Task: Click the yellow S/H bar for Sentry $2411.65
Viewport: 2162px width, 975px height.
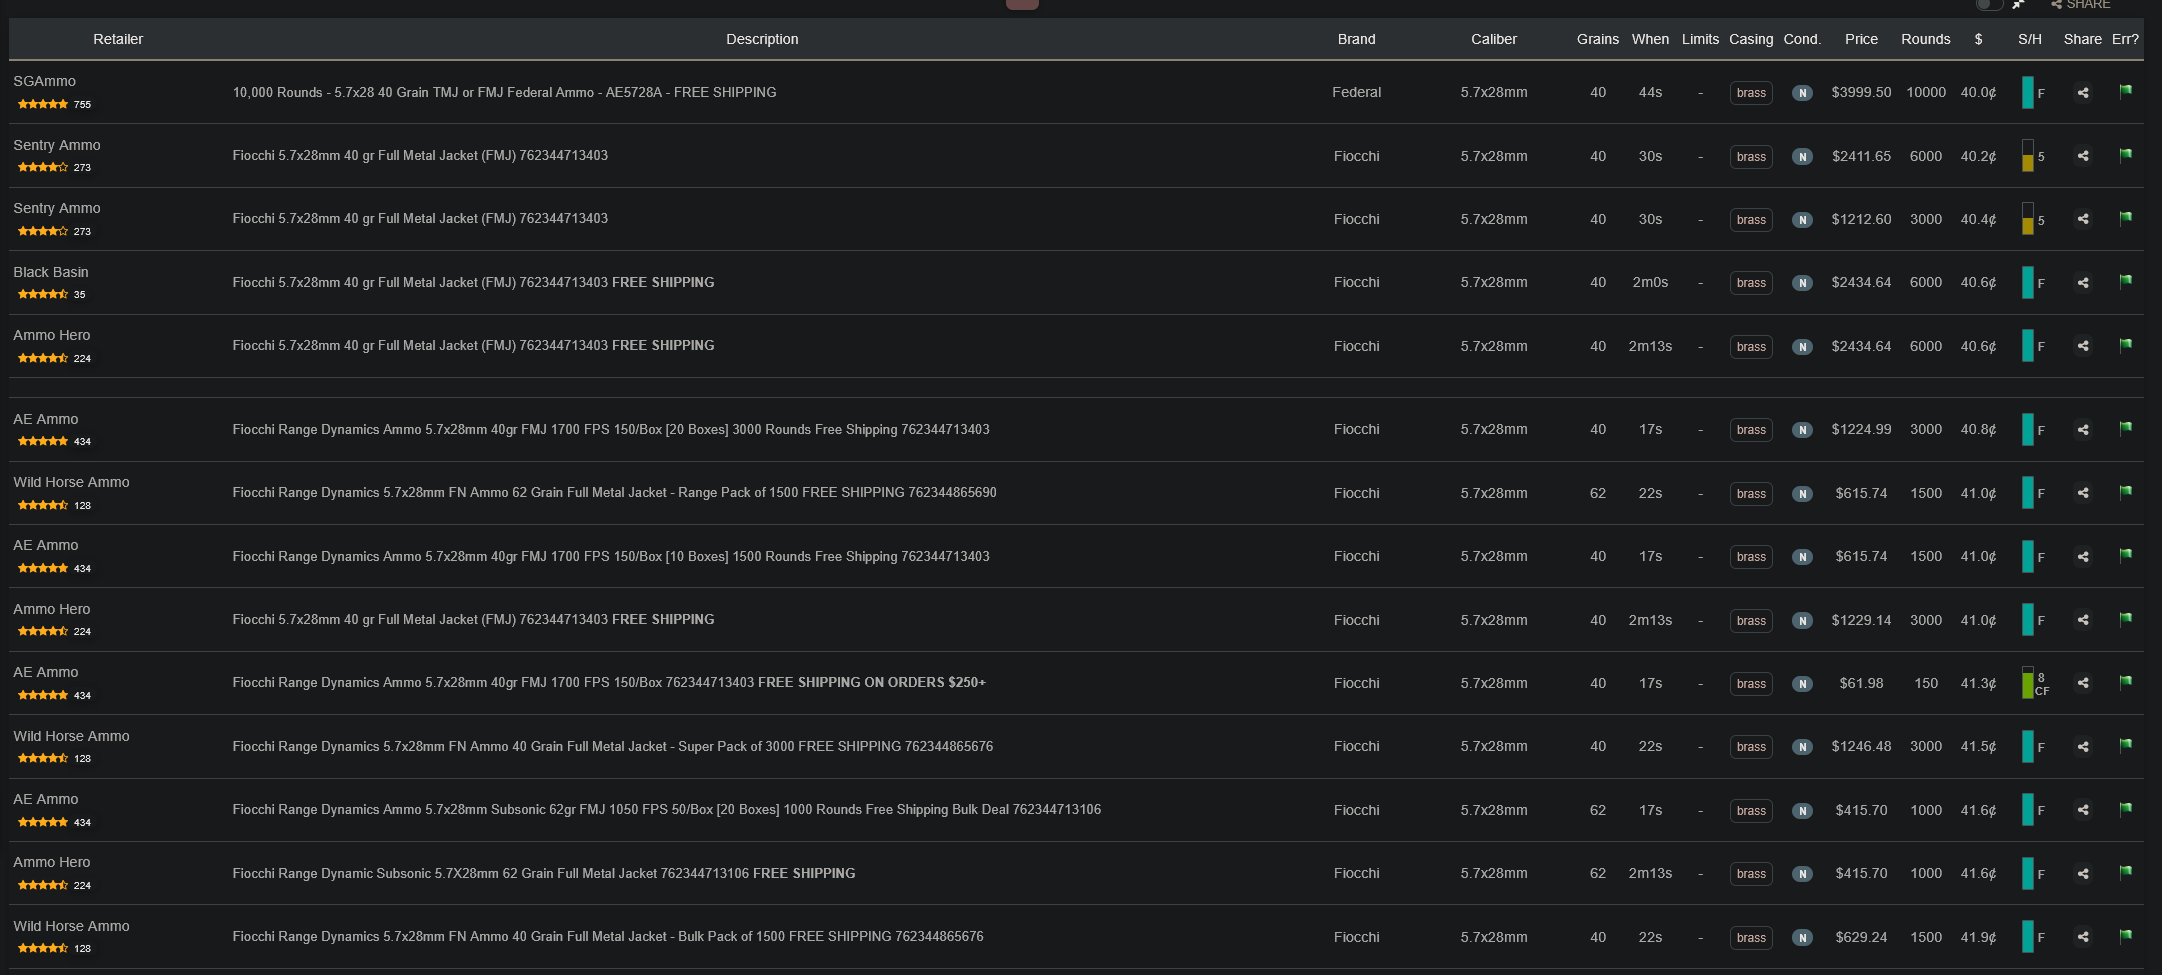Action: click(2027, 156)
